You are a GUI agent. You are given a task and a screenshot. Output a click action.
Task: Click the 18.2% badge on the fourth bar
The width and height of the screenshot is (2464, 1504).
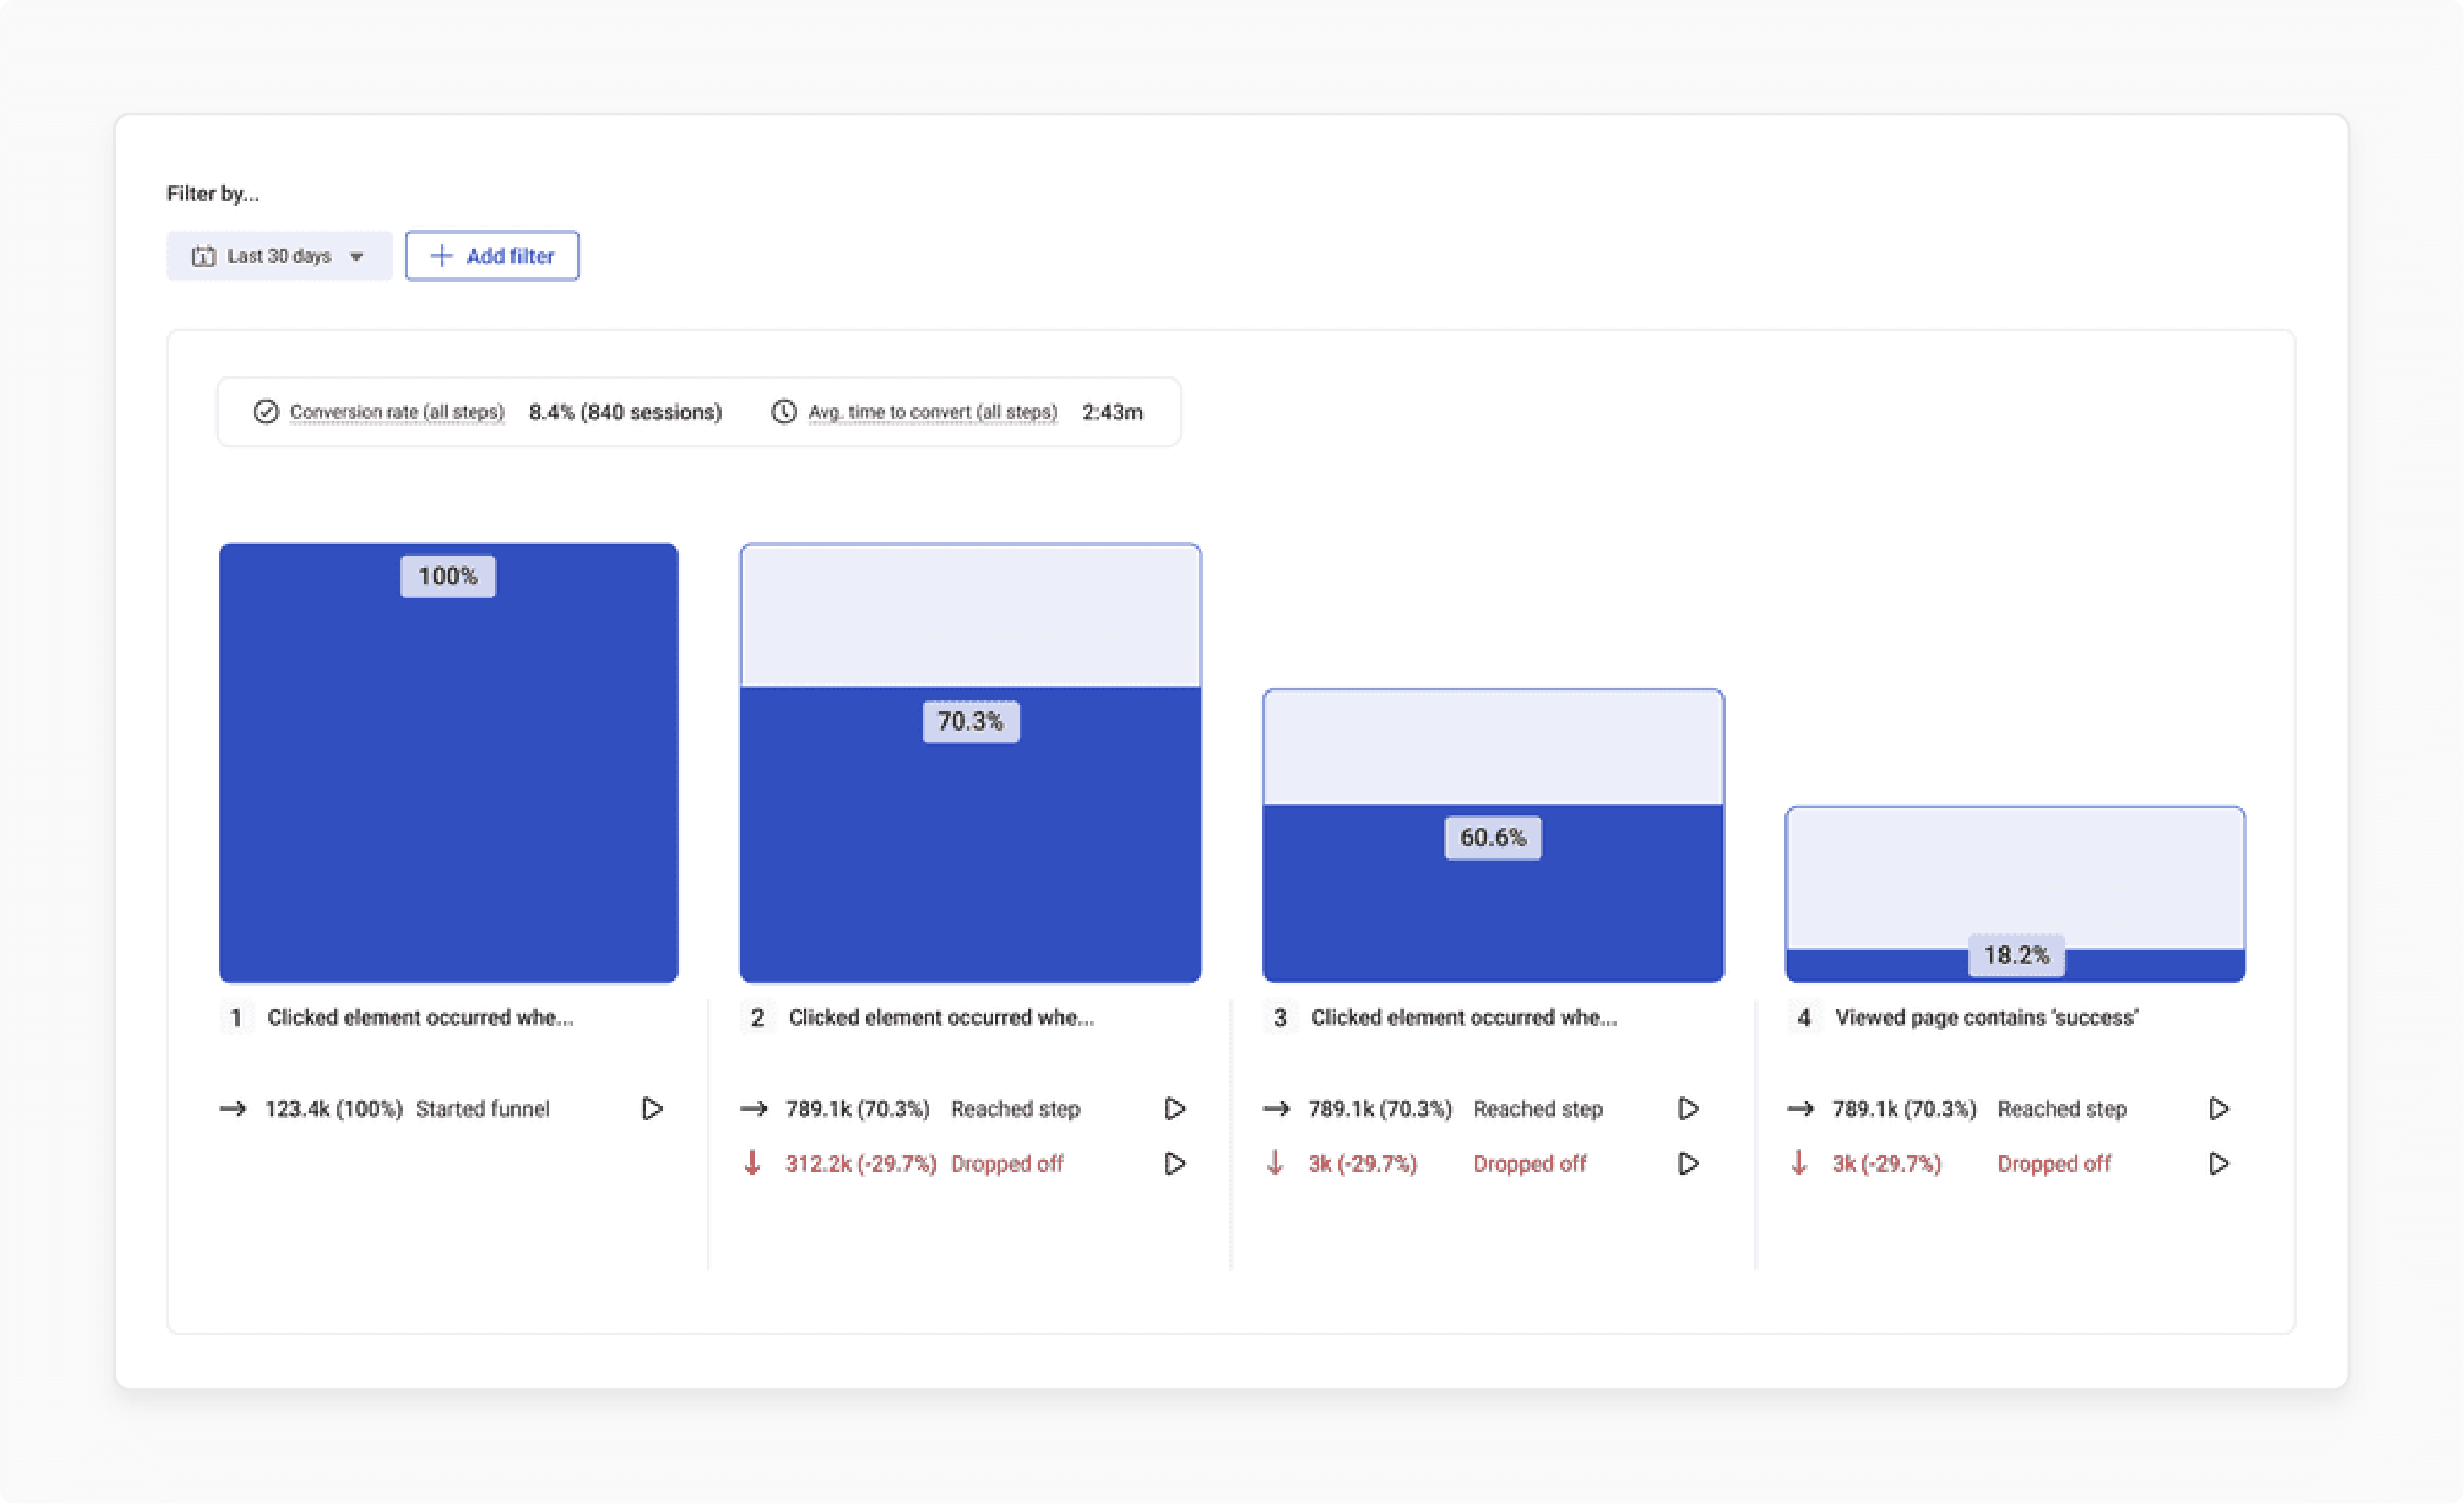2016,955
